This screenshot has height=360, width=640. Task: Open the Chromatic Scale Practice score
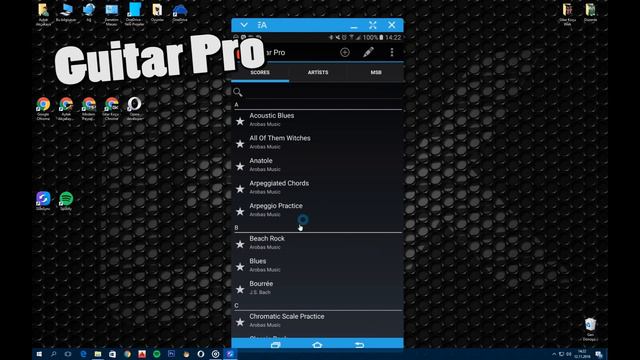(x=317, y=321)
